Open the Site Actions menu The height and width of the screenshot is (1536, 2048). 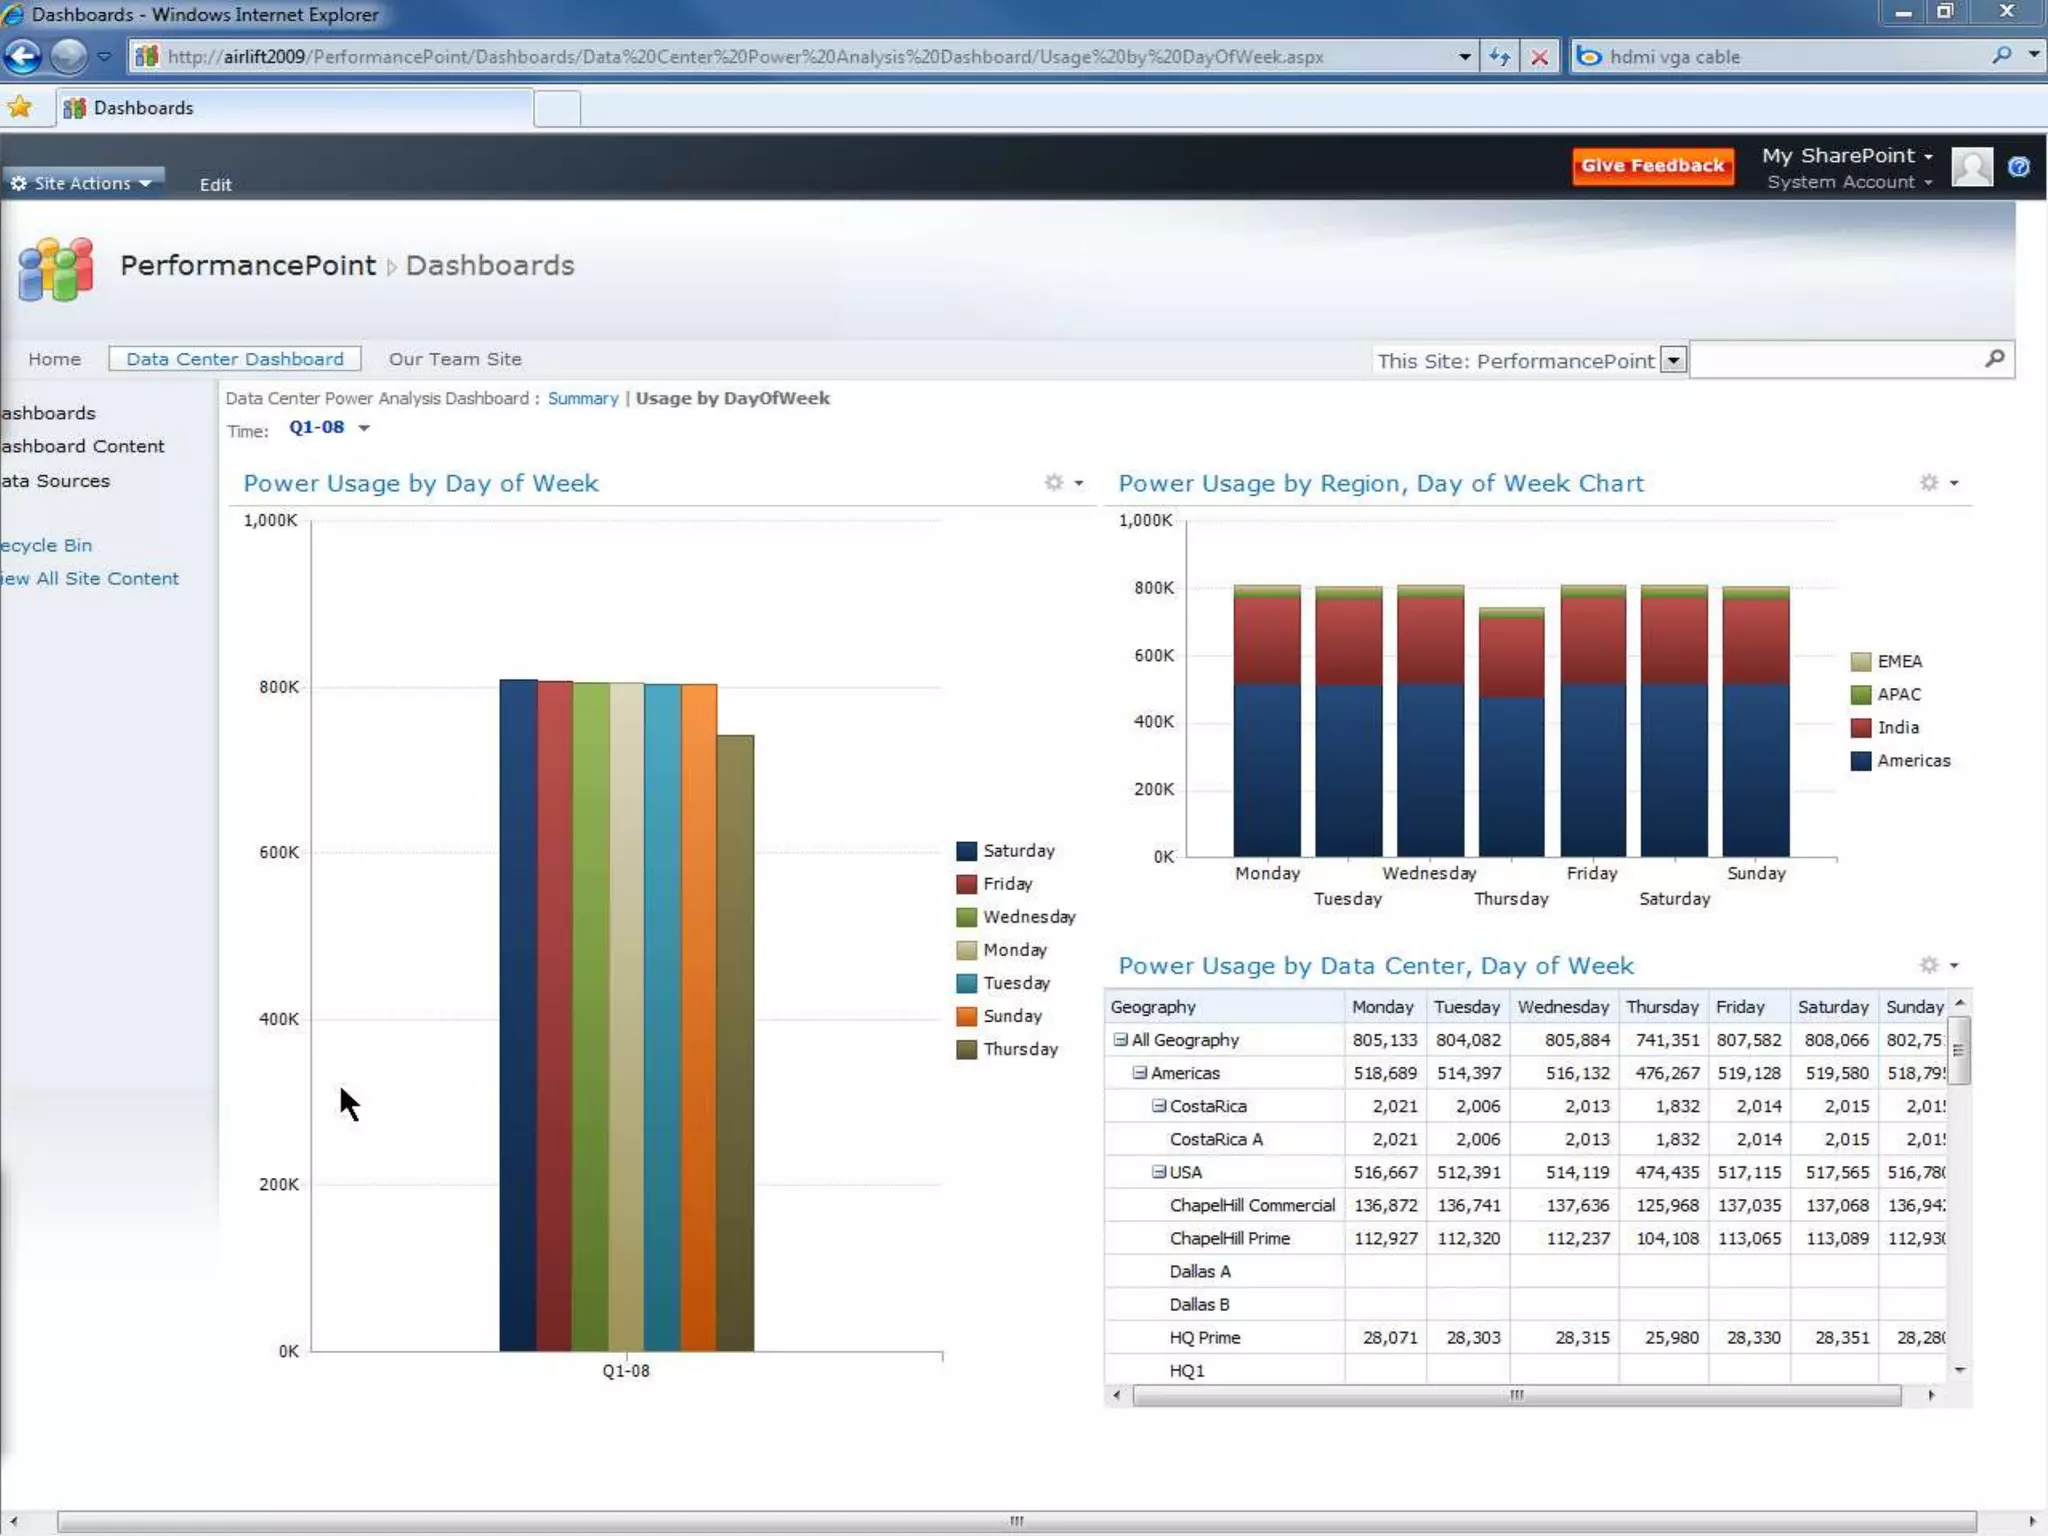[82, 183]
